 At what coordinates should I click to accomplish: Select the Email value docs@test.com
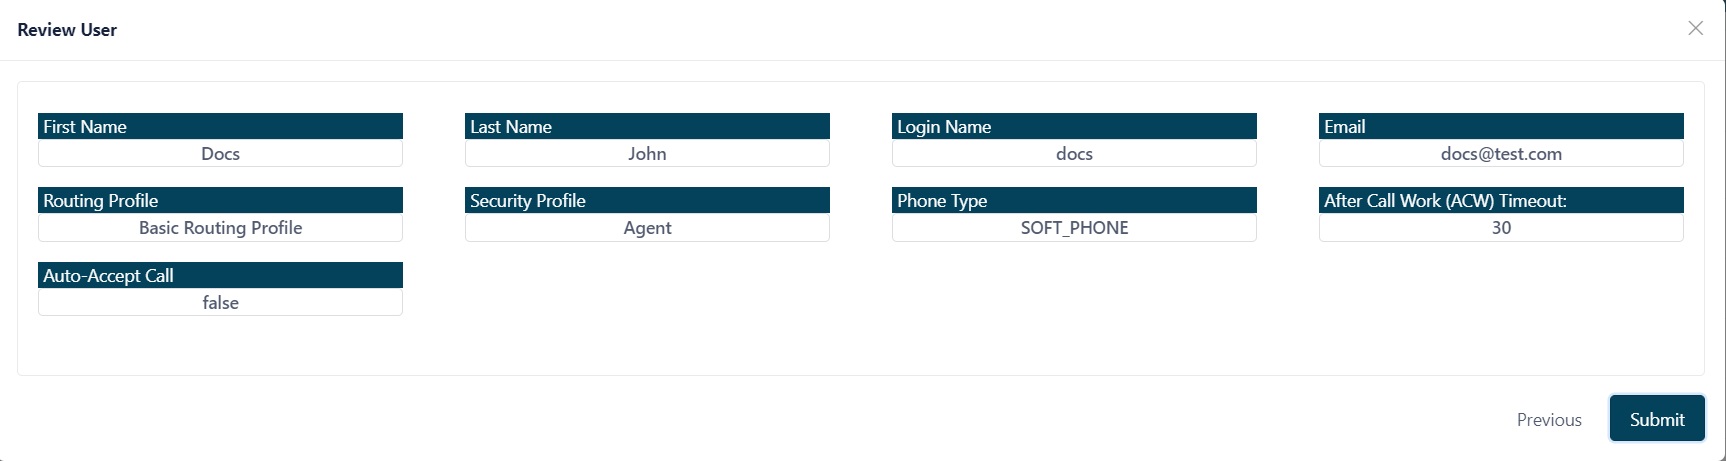coord(1501,153)
